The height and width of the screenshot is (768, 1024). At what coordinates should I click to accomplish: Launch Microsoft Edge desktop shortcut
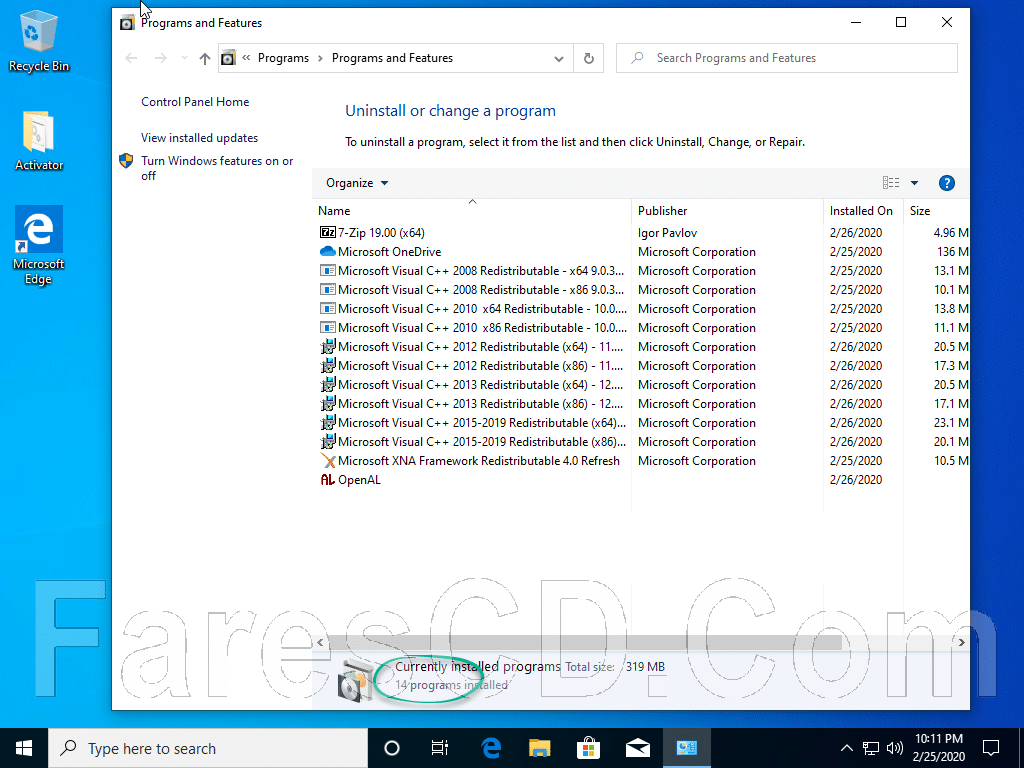click(x=39, y=246)
